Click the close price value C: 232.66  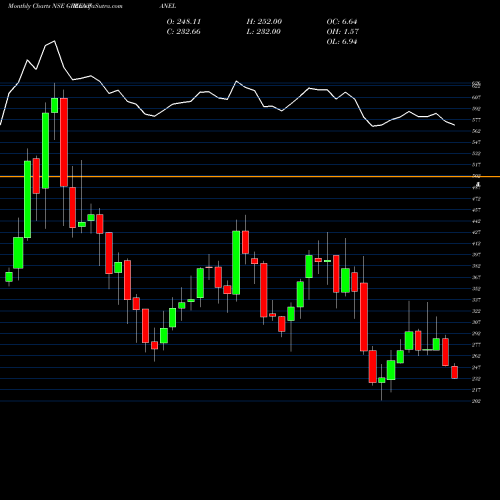(x=184, y=32)
